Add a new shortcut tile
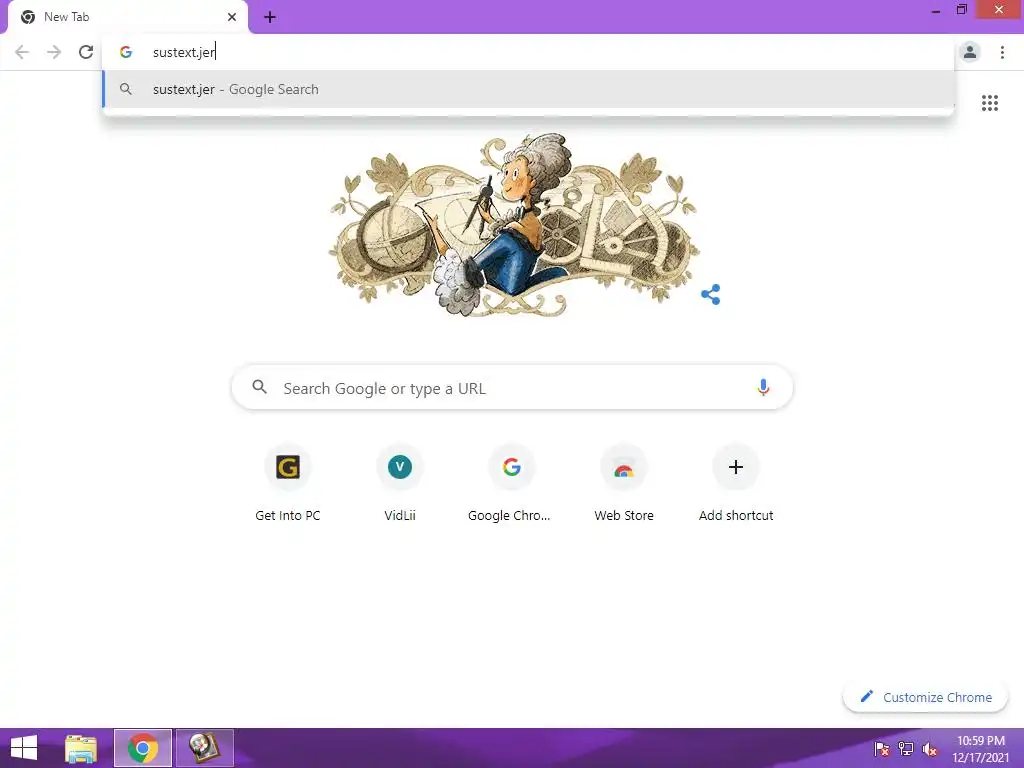 pyautogui.click(x=736, y=483)
